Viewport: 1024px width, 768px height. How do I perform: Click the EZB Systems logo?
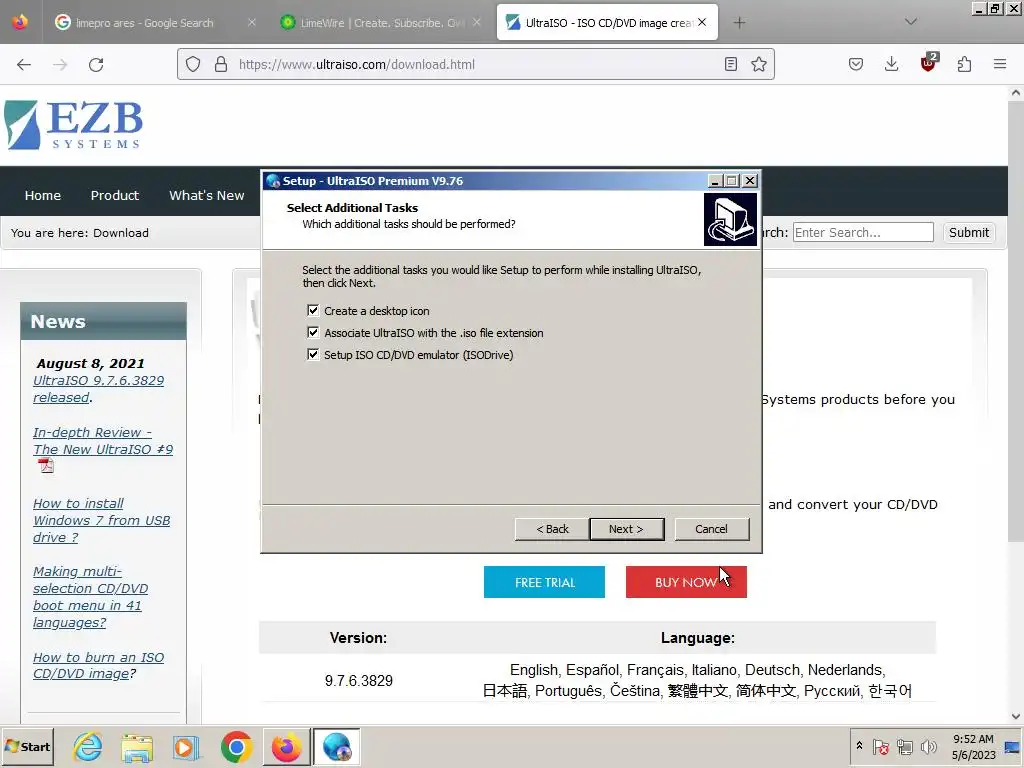(73, 125)
